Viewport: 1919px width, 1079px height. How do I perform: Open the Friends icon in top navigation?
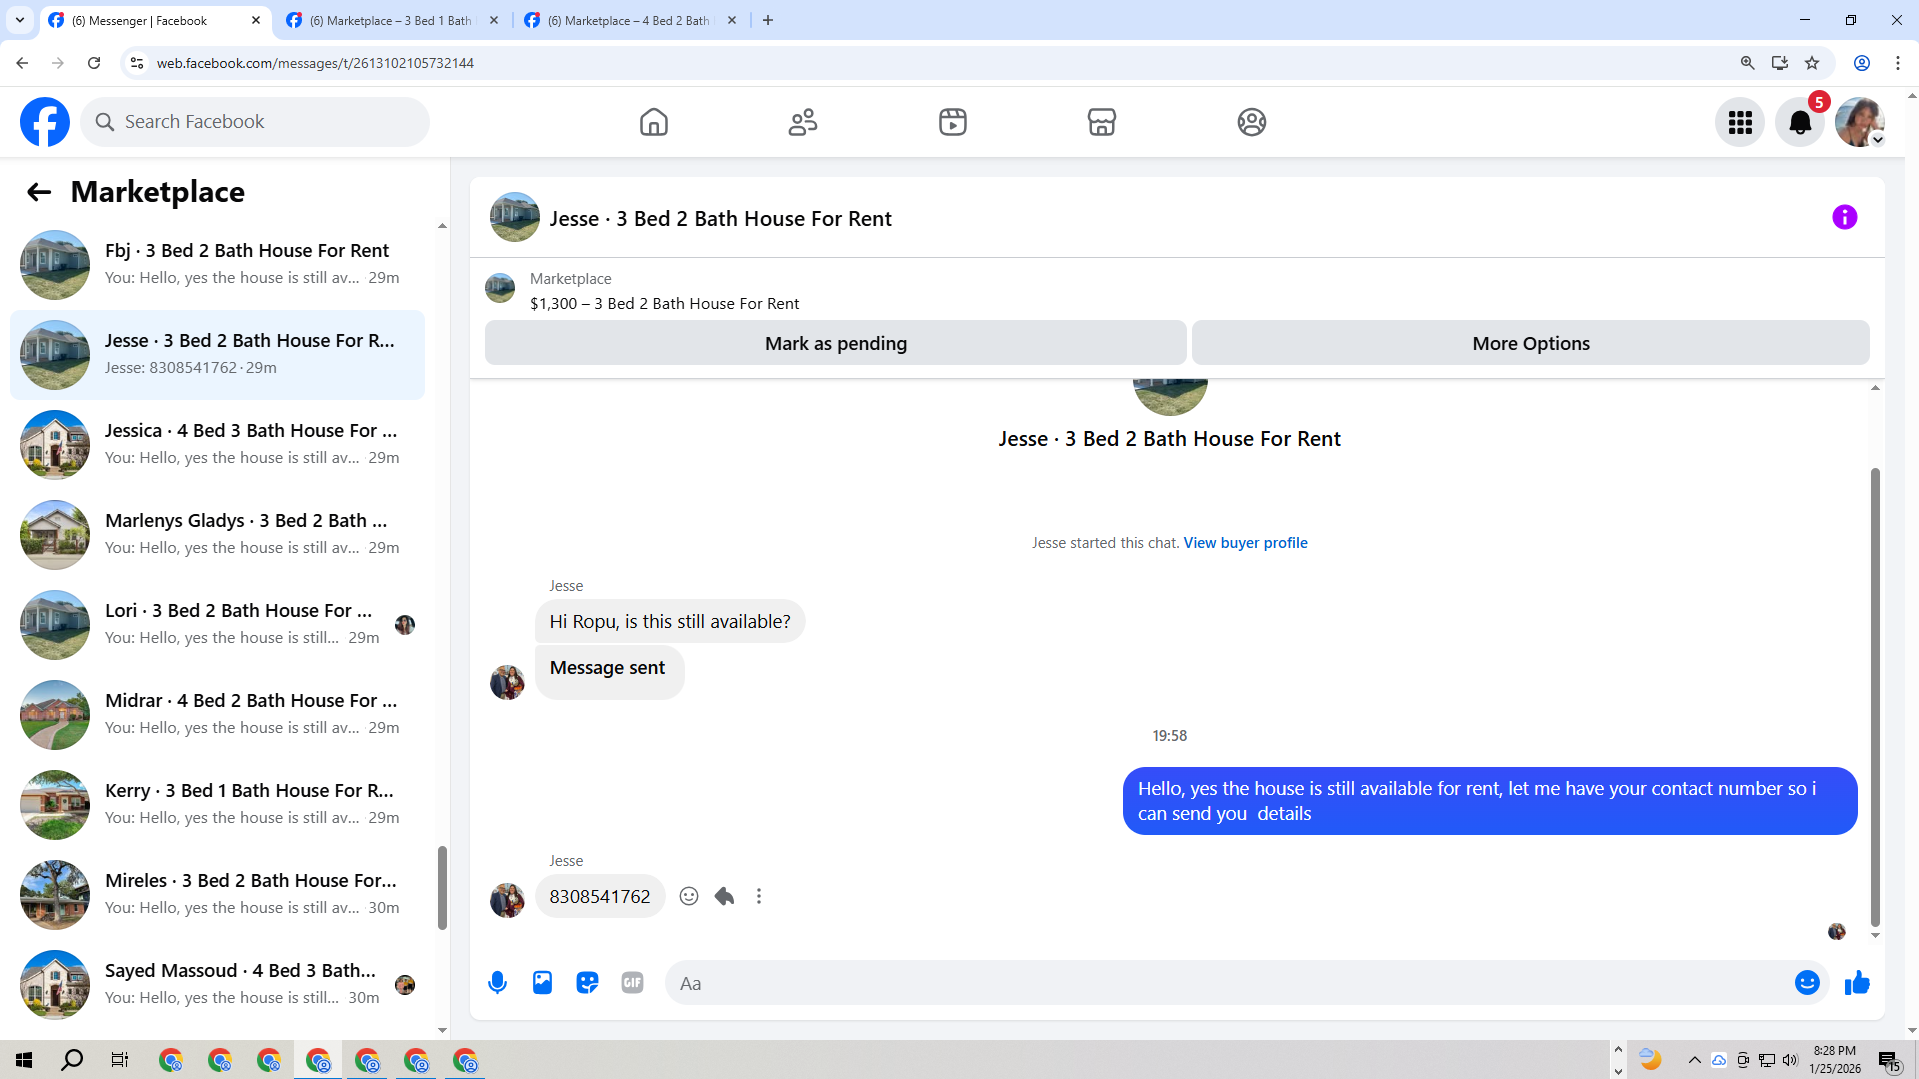tap(803, 122)
